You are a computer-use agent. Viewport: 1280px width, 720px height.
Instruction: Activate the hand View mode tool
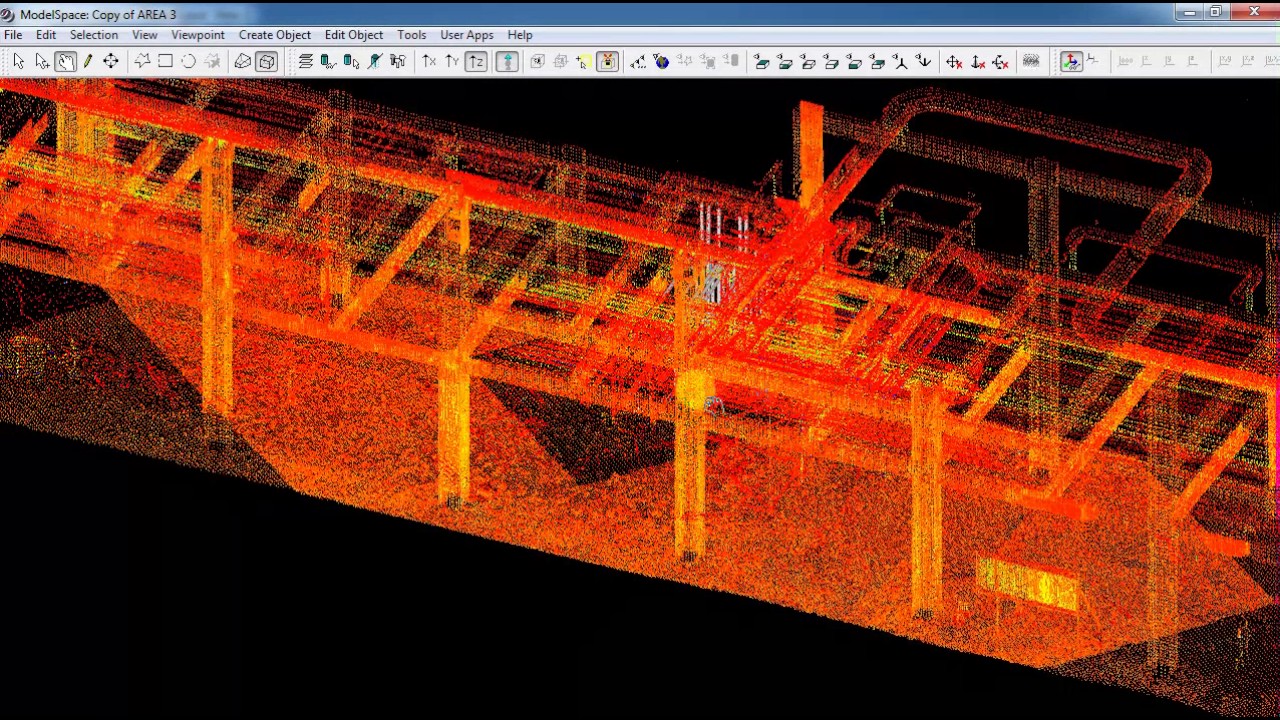[65, 62]
